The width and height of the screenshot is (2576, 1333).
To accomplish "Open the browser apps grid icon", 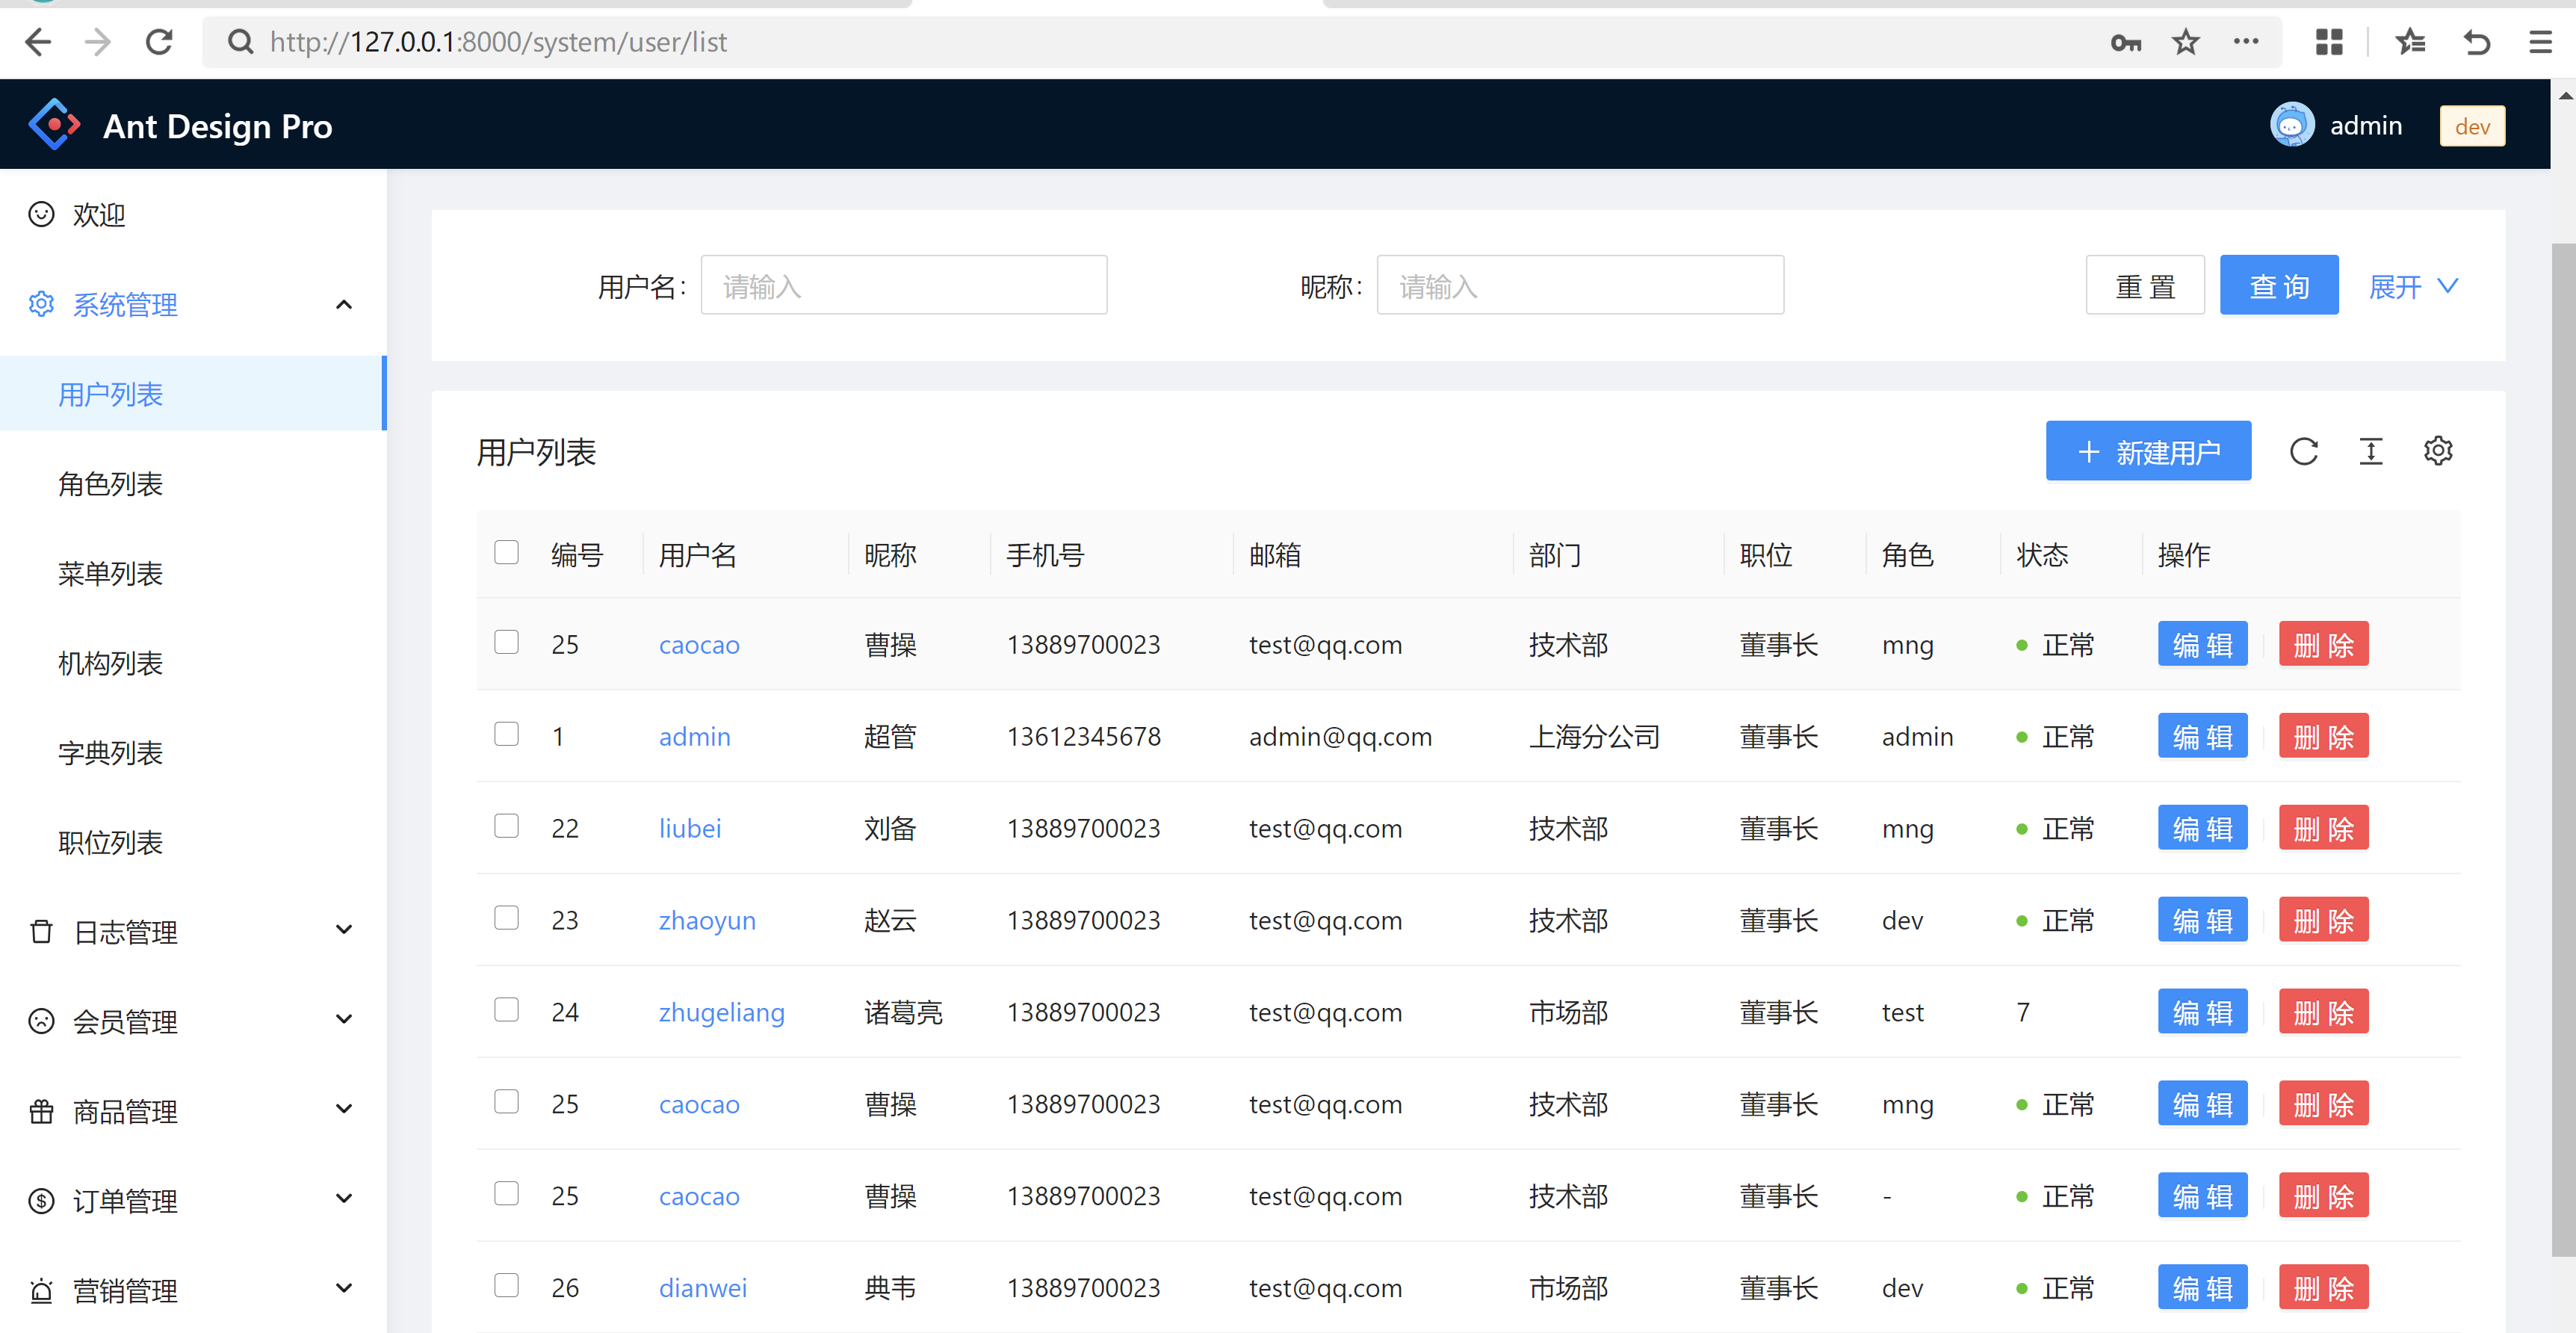I will click(x=2329, y=42).
